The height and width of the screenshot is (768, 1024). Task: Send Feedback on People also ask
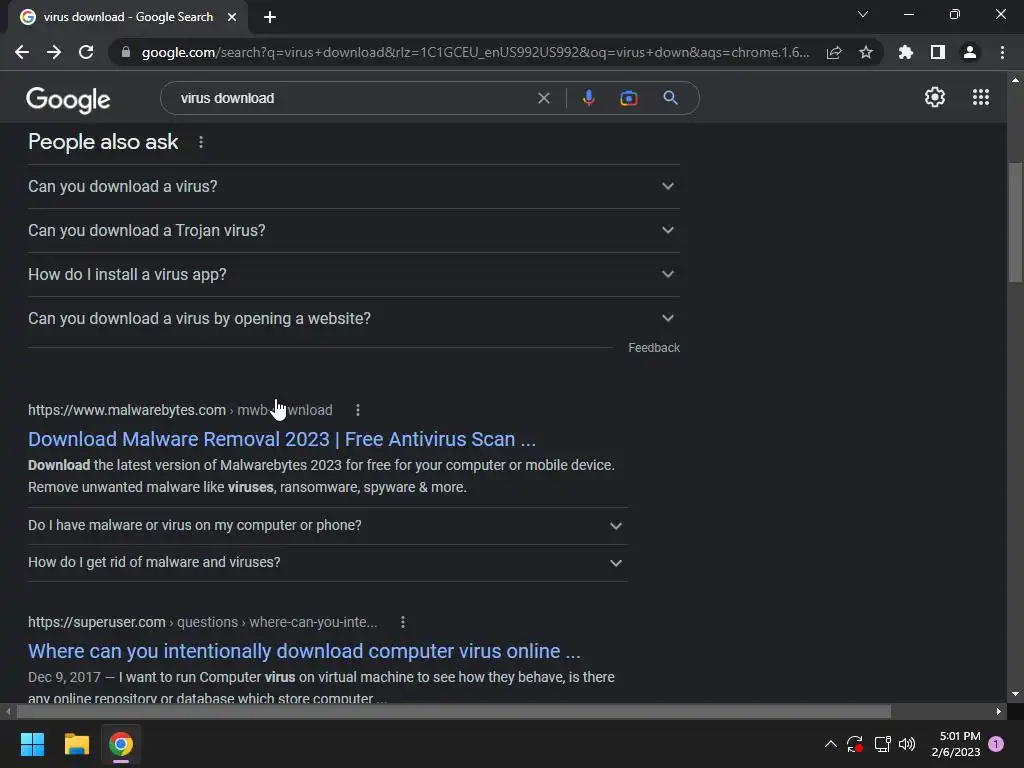654,348
